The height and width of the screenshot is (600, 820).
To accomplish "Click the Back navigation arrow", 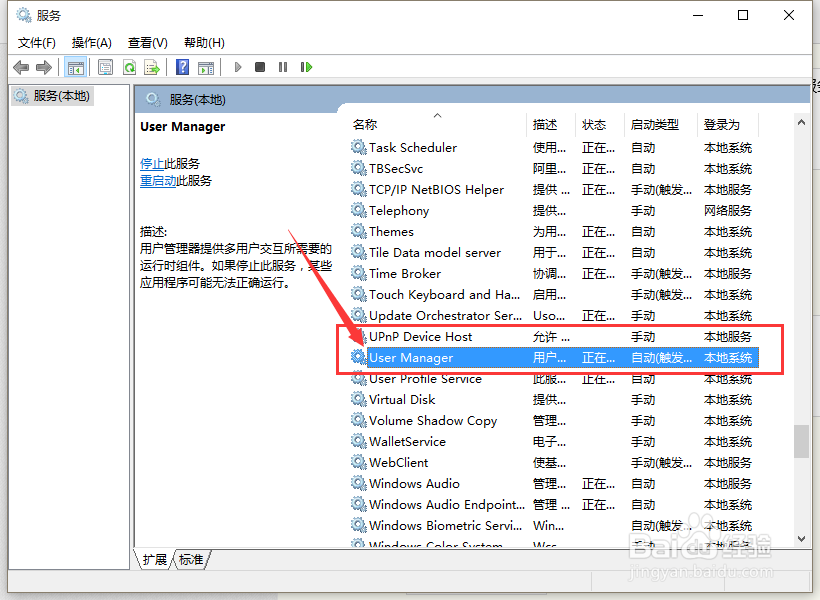I will pos(21,66).
